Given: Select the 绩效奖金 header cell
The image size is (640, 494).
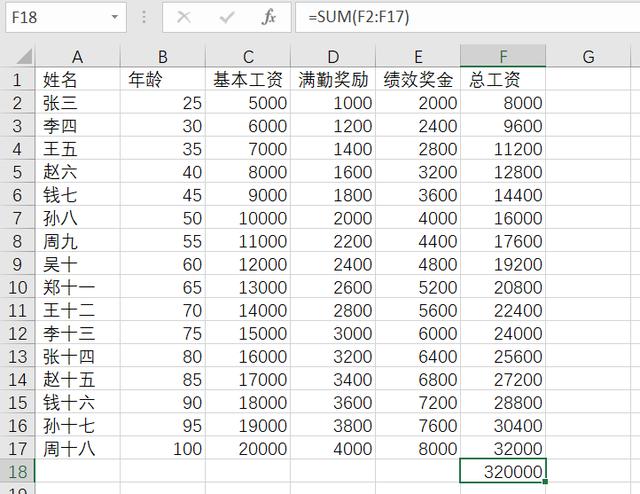Looking at the screenshot, I should coord(418,79).
